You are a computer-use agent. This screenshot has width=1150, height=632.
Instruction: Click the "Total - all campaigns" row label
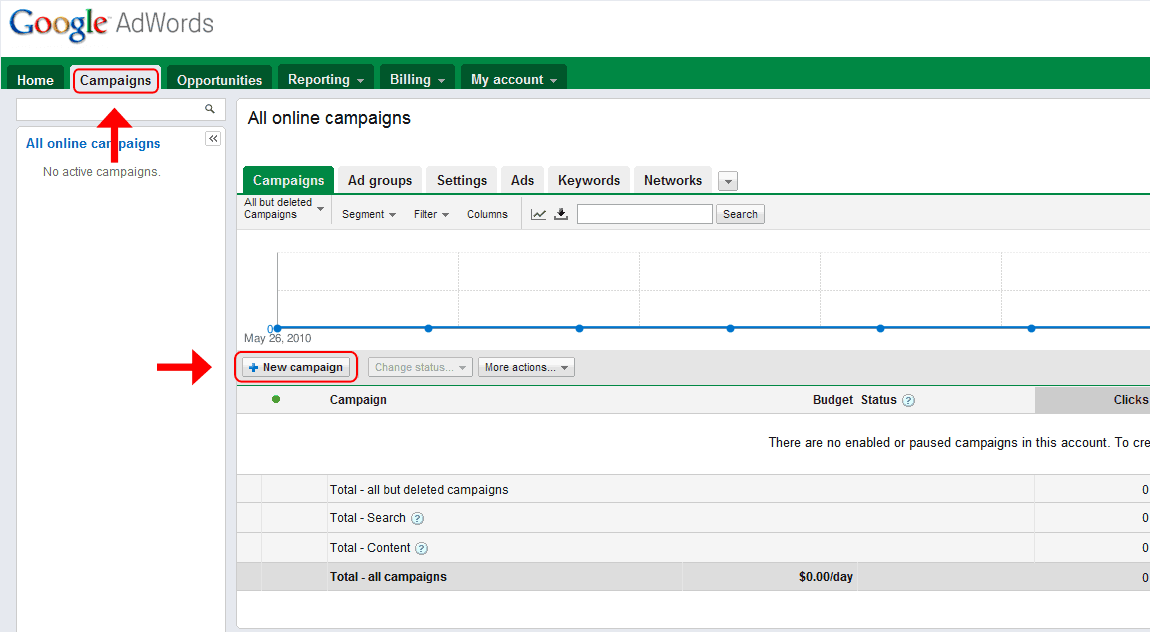388,577
